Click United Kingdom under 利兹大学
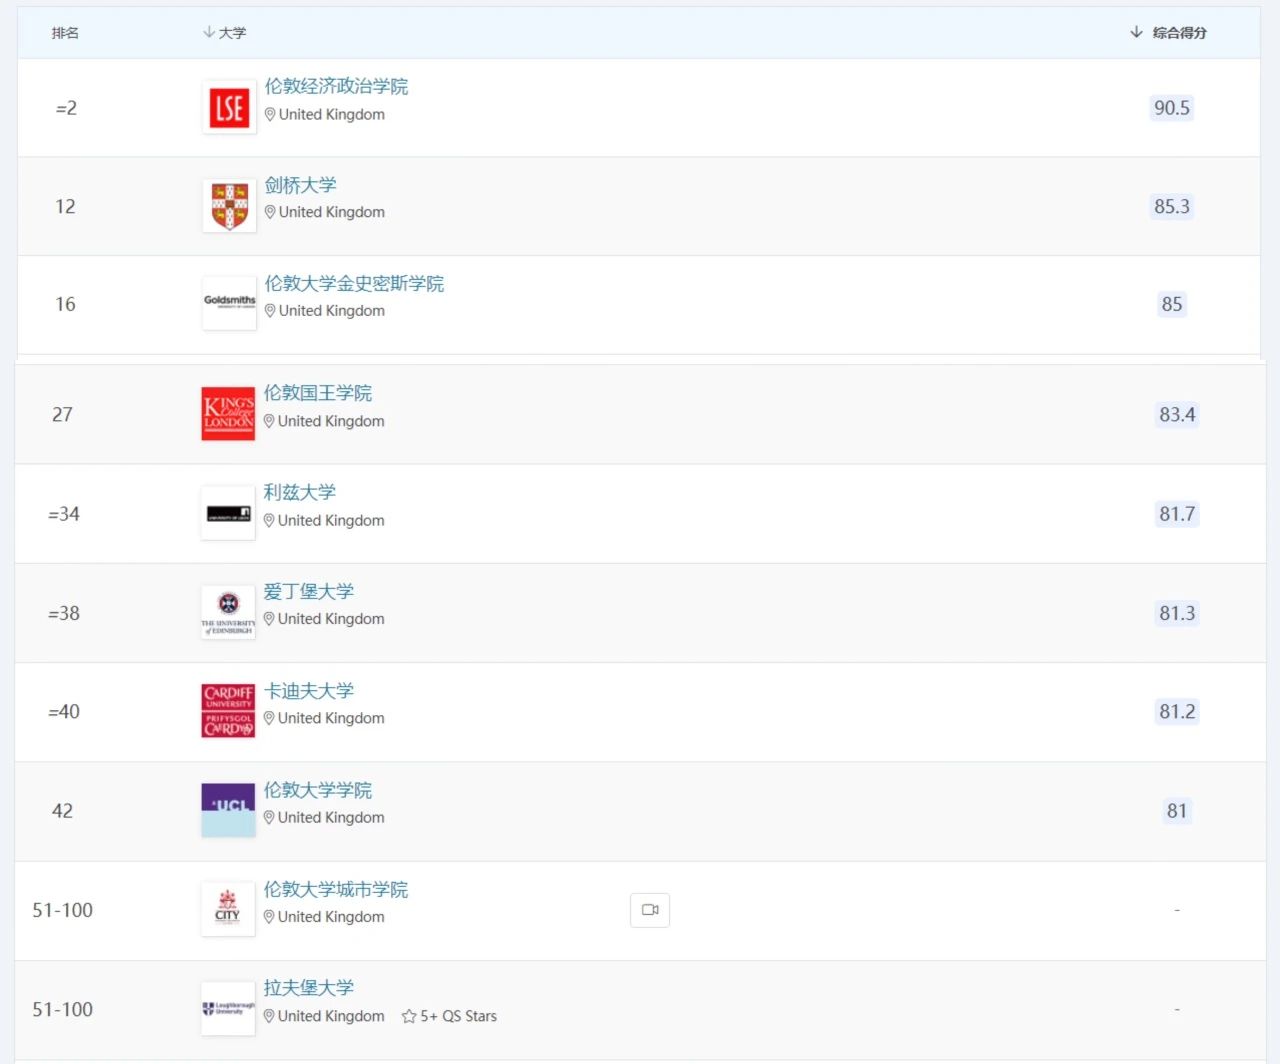Image resolution: width=1280 pixels, height=1064 pixels. (x=331, y=520)
